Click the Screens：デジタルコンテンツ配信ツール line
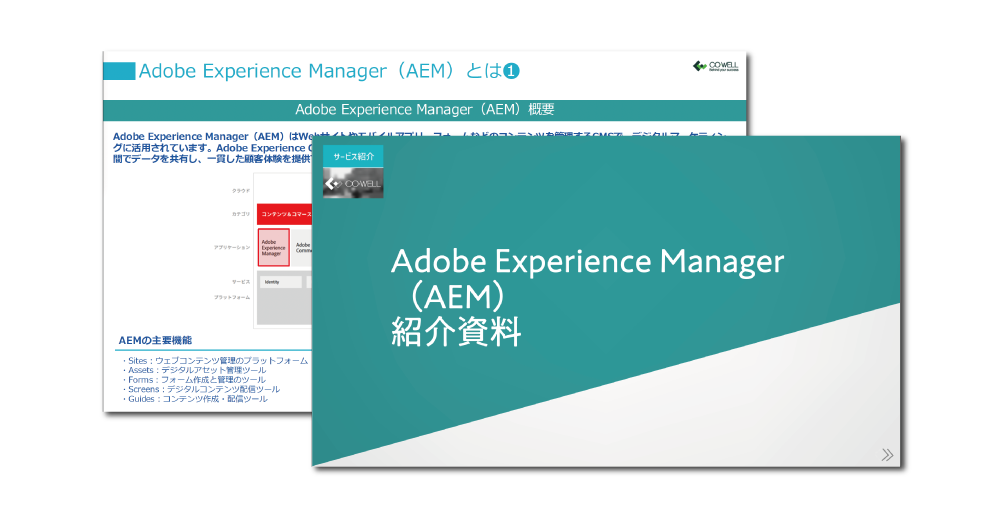This screenshot has width=1000, height=528. [x=201, y=389]
